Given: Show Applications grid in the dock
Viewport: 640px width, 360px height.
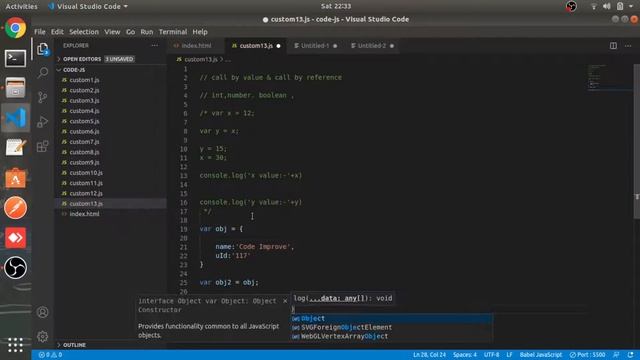Looking at the screenshot, I should point(16,345).
